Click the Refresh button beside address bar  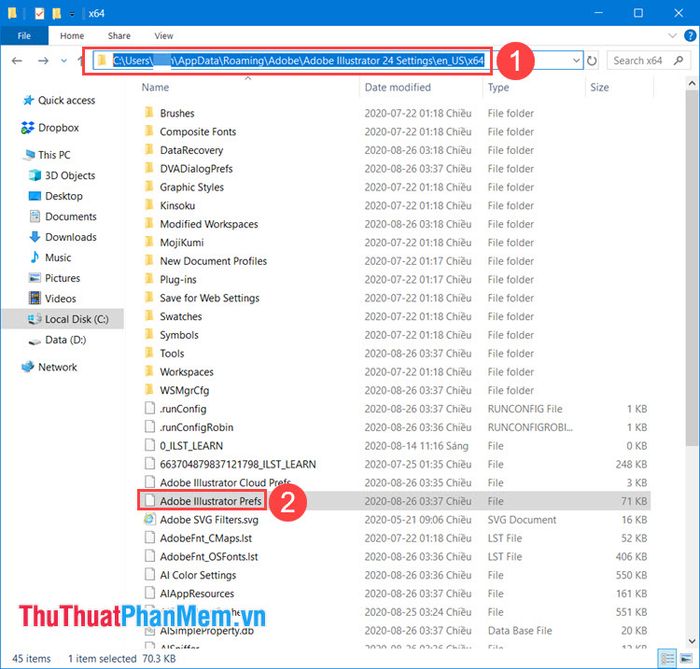click(x=592, y=60)
